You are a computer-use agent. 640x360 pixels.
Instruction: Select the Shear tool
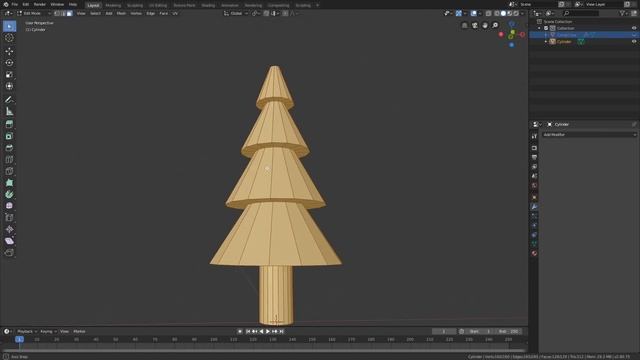click(9, 241)
